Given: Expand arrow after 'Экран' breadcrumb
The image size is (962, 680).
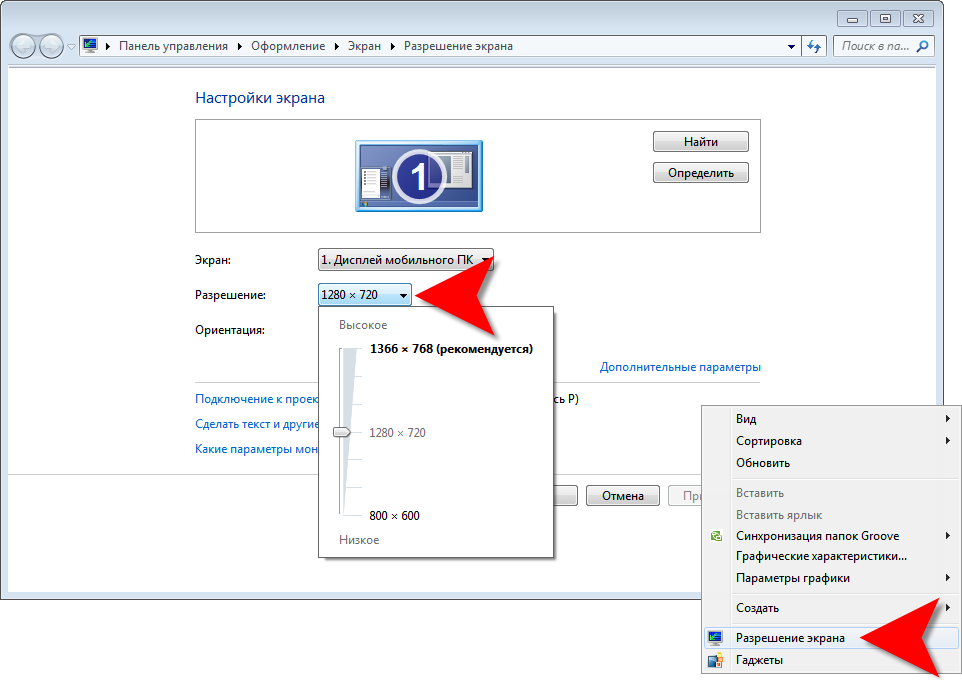Looking at the screenshot, I should pyautogui.click(x=393, y=47).
